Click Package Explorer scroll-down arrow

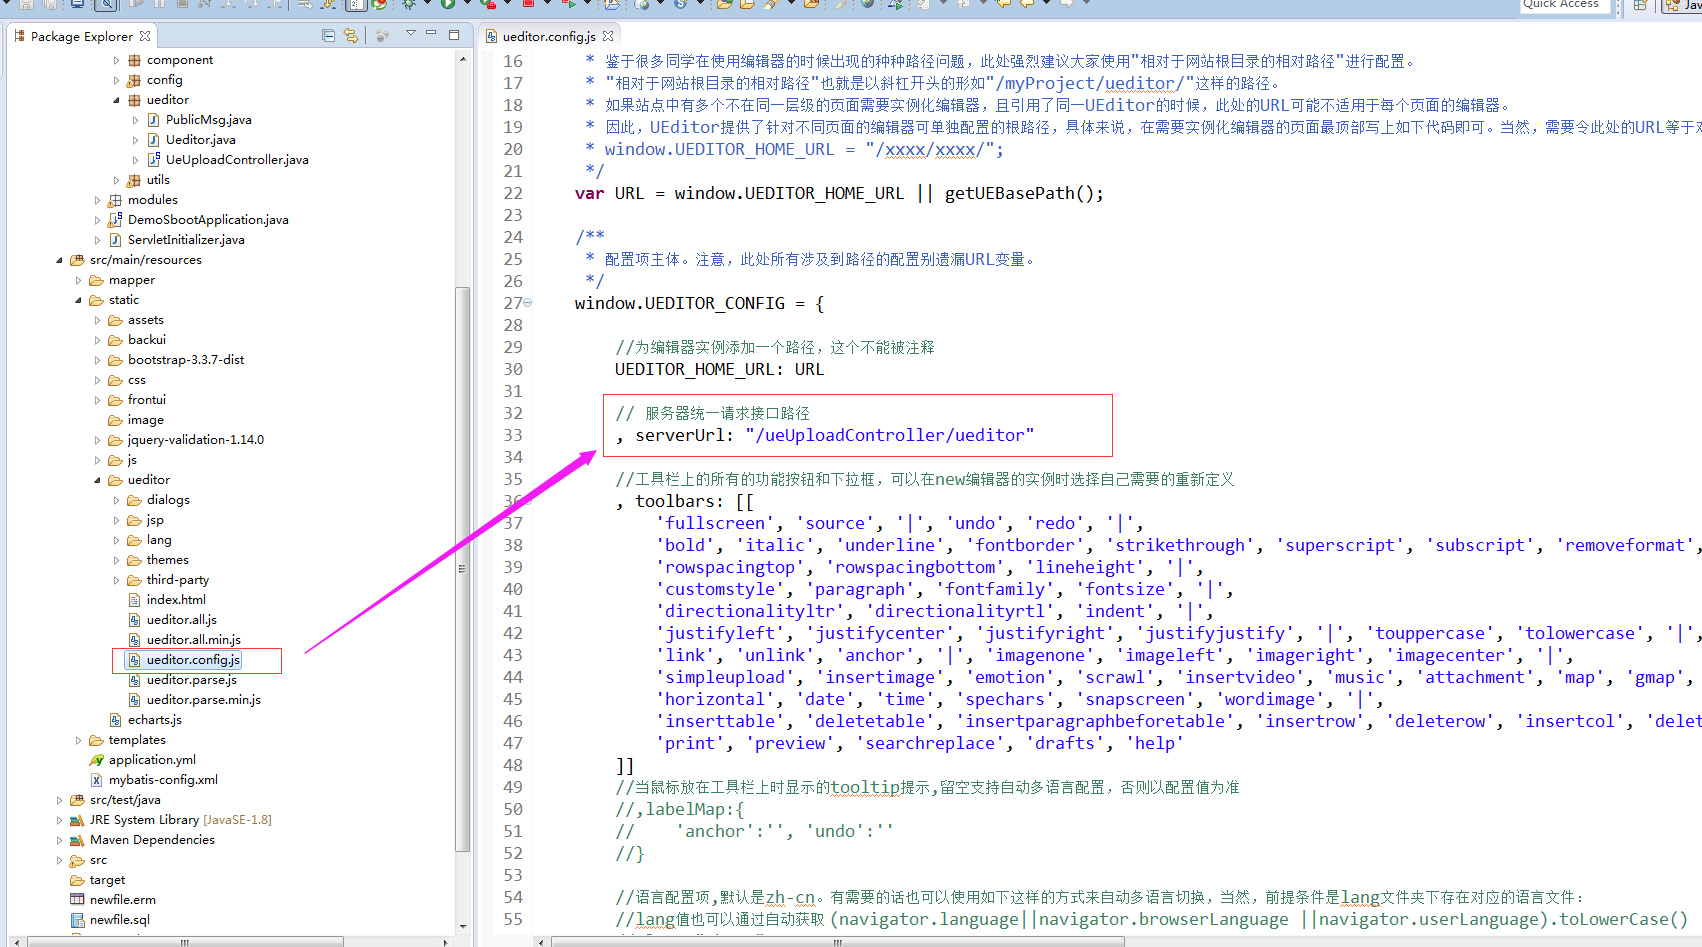[462, 926]
